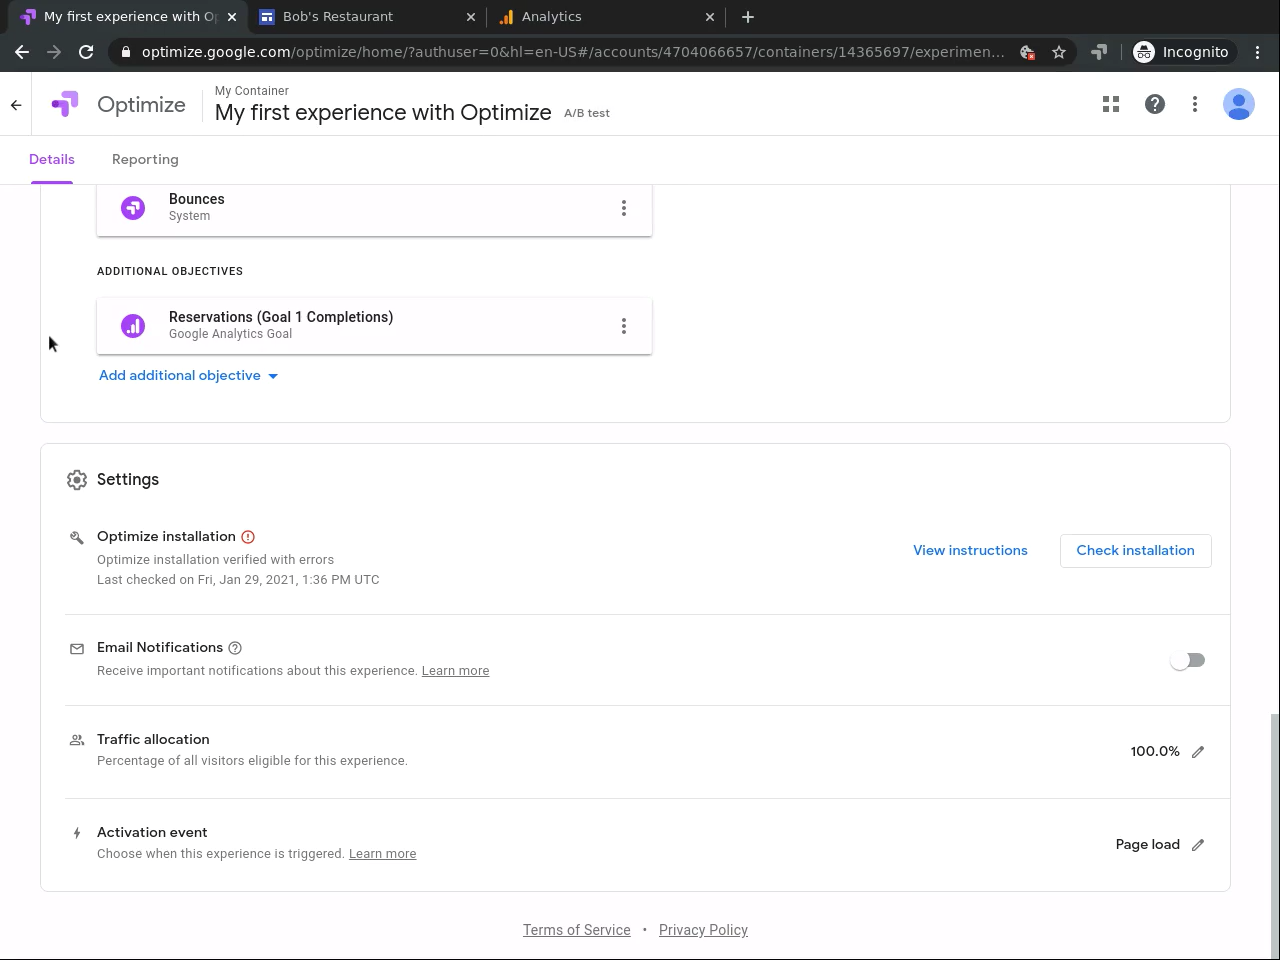Open the Help question mark icon

1155,104
